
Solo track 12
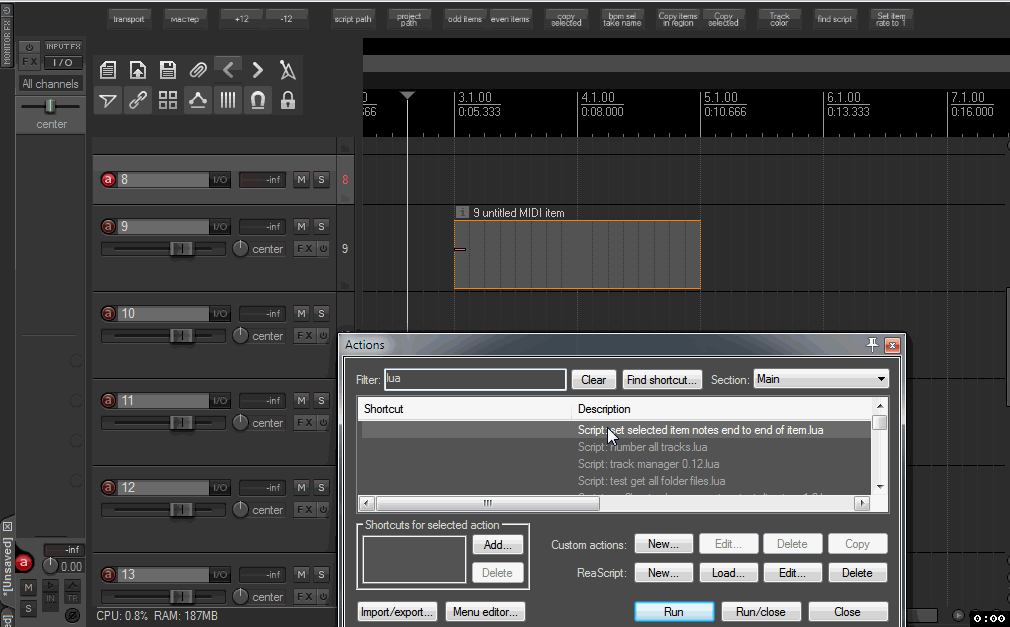tap(321, 487)
